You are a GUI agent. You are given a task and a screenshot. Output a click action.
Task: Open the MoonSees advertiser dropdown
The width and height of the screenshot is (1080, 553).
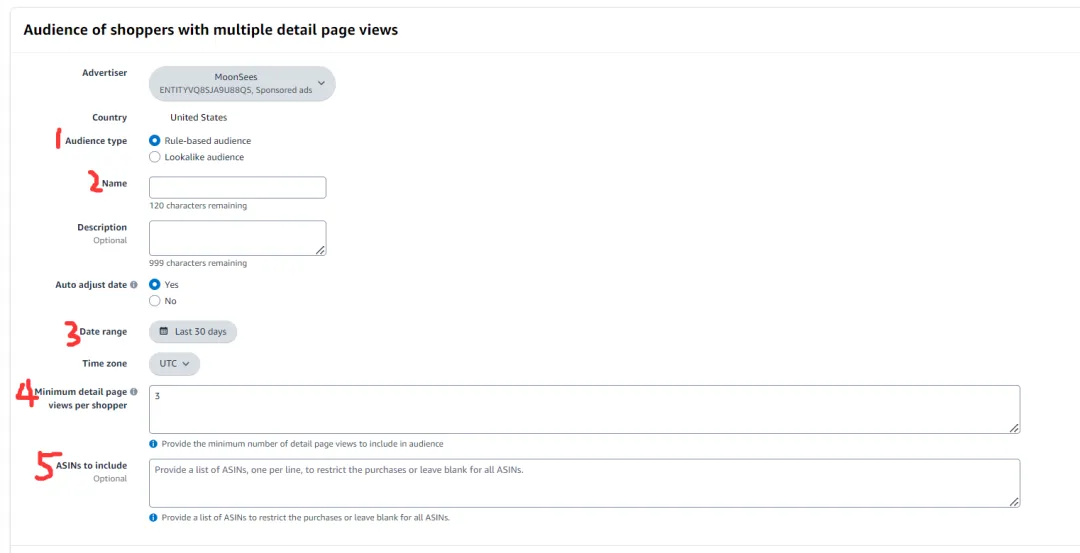[x=242, y=84]
